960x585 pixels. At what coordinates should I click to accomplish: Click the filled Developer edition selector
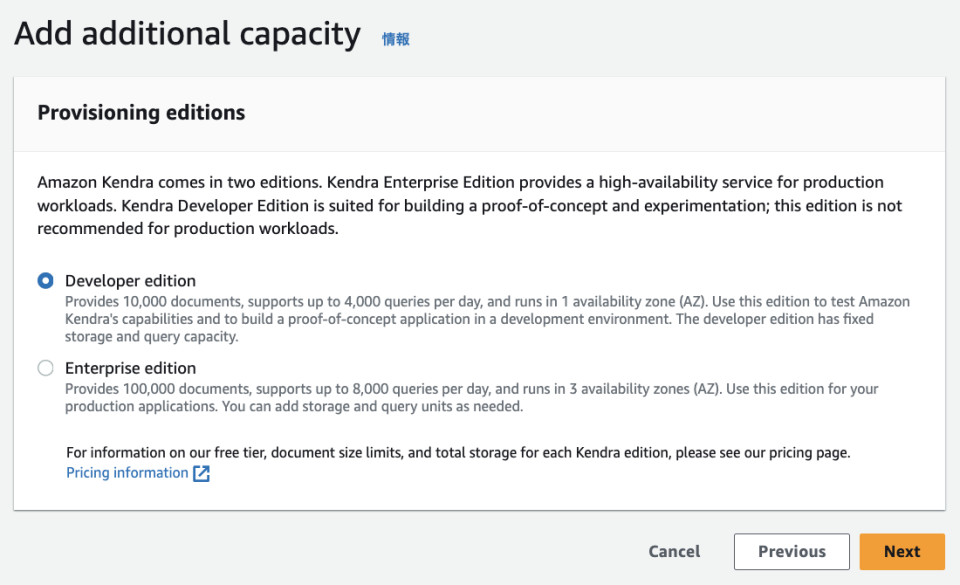click(x=45, y=281)
